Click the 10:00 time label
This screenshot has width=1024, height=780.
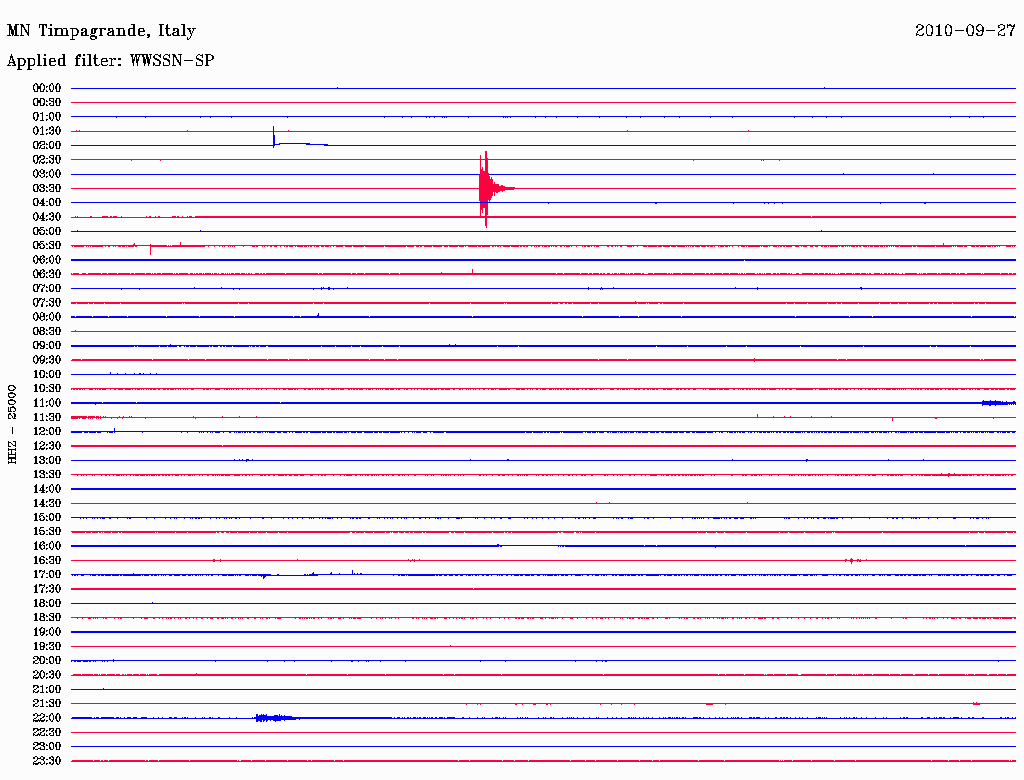[x=47, y=374]
